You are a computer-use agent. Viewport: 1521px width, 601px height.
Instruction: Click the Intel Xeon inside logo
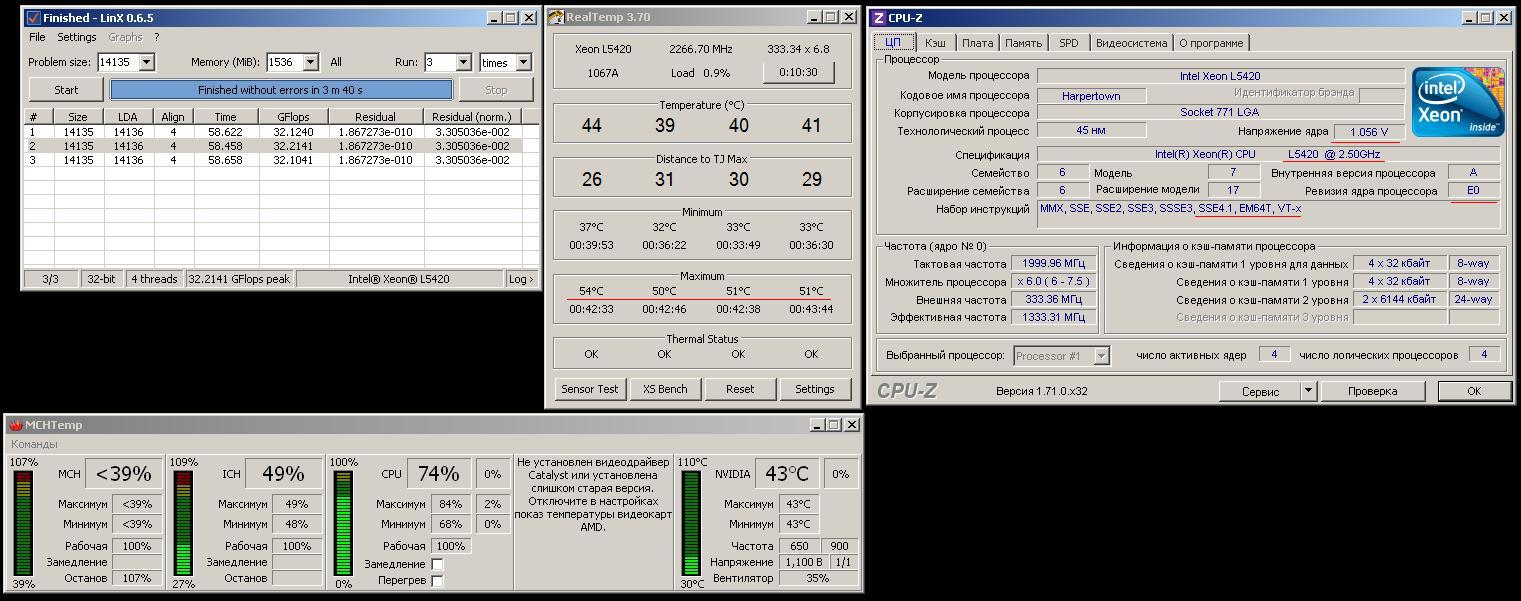1457,103
